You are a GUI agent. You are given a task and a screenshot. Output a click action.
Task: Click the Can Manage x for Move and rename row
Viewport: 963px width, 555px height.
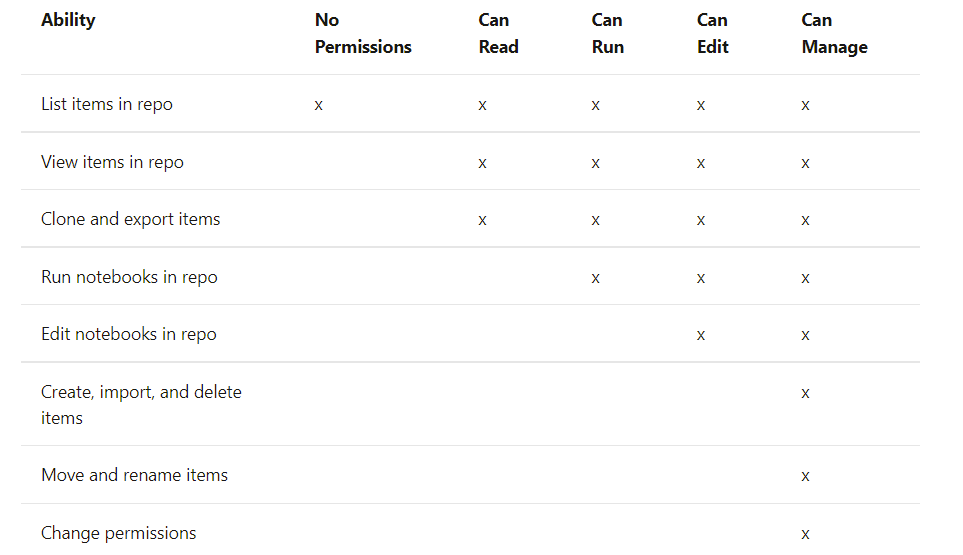(805, 476)
